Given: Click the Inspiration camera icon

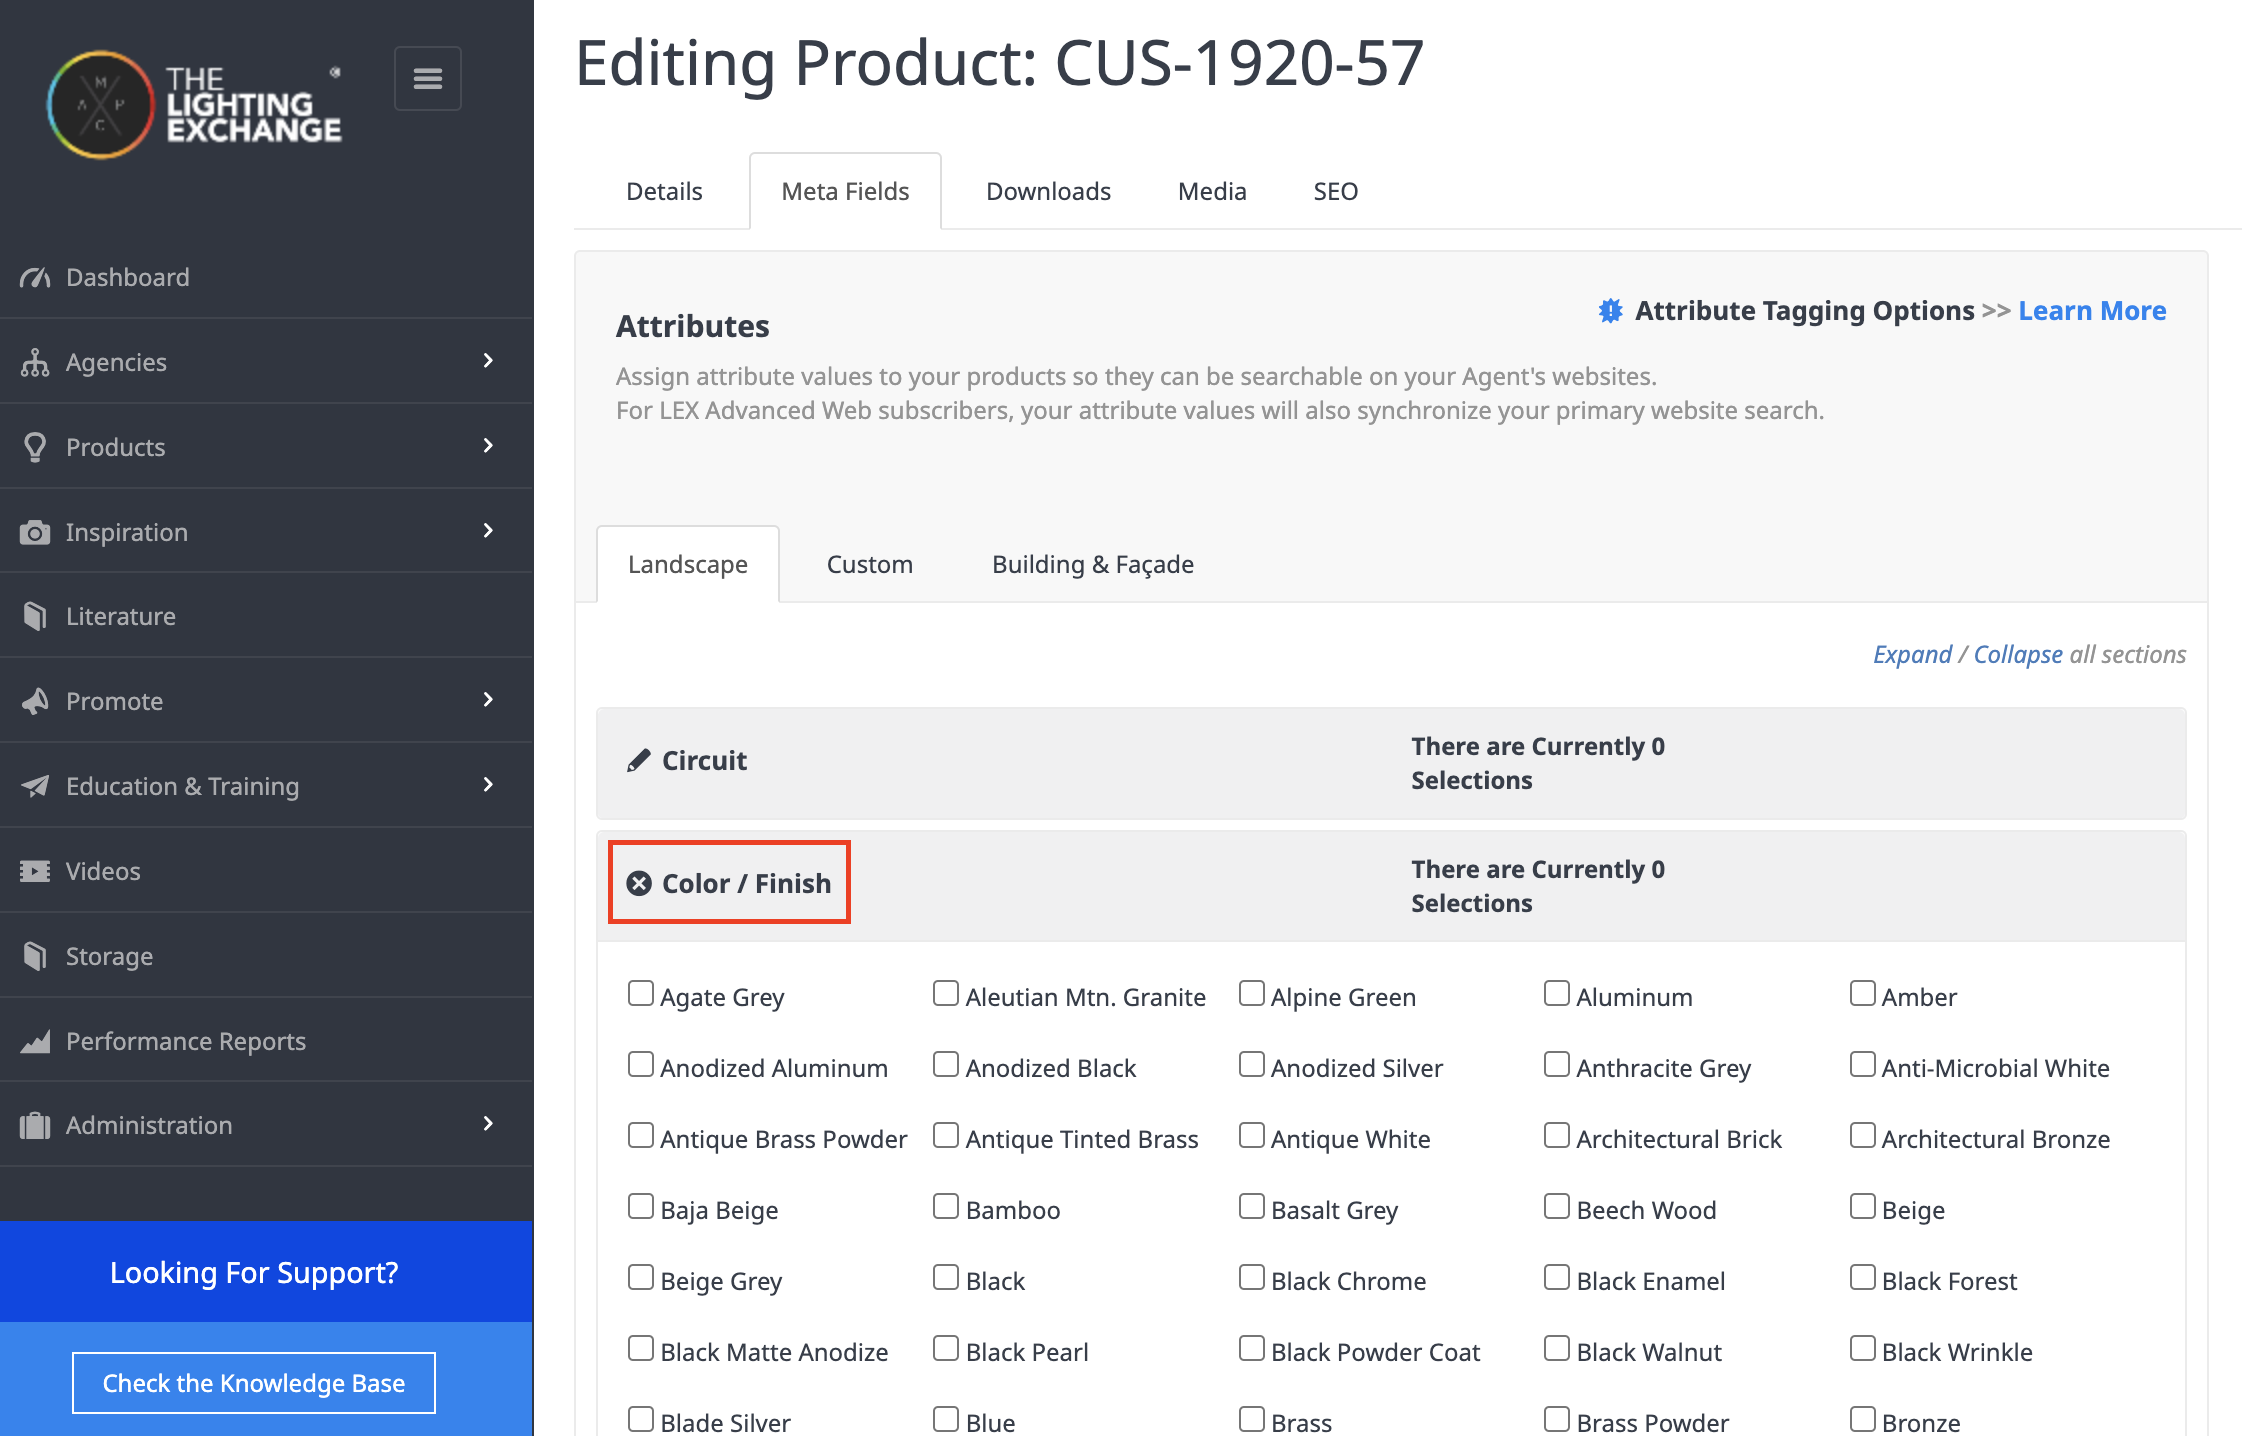Looking at the screenshot, I should (x=35, y=532).
